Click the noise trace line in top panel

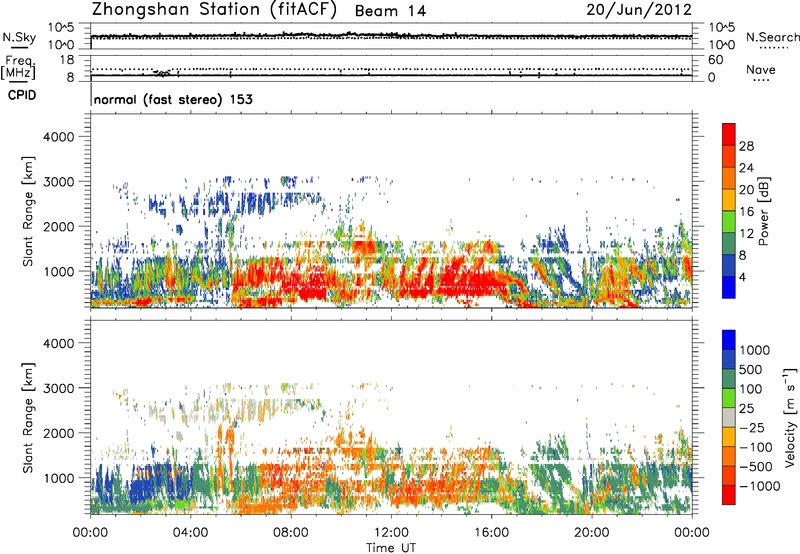[391, 36]
